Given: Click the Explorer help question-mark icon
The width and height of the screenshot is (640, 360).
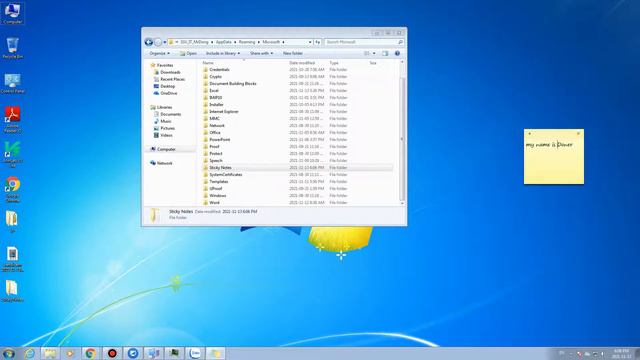Looking at the screenshot, I should click(397, 53).
